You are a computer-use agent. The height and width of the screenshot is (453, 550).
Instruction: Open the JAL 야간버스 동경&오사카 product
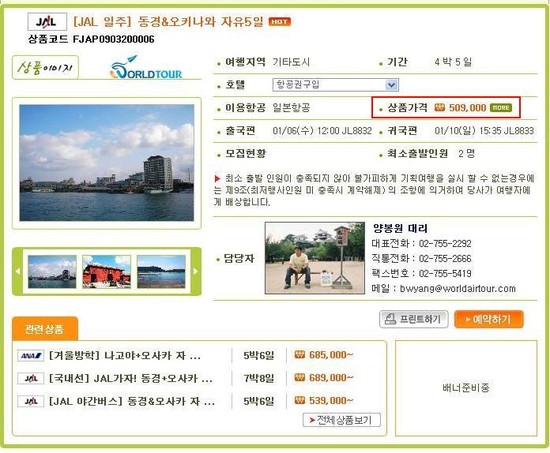(132, 401)
